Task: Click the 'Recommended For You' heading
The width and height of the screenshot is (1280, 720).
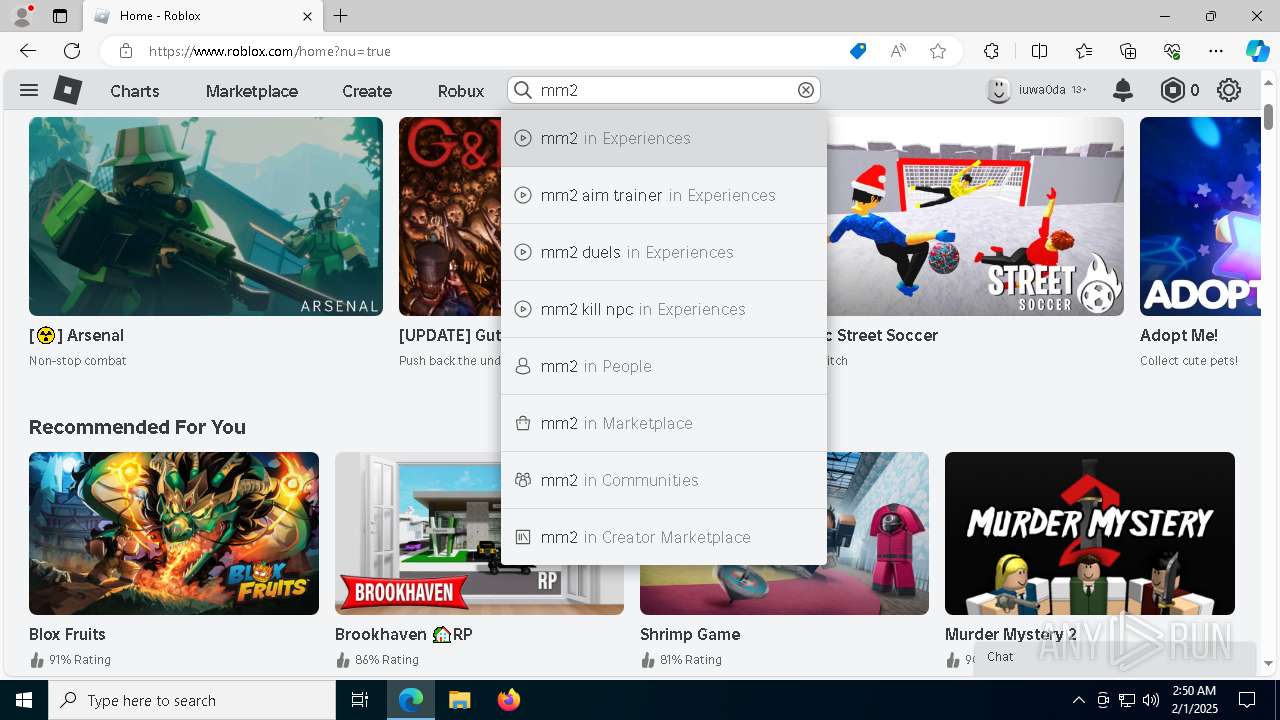Action: [x=137, y=427]
